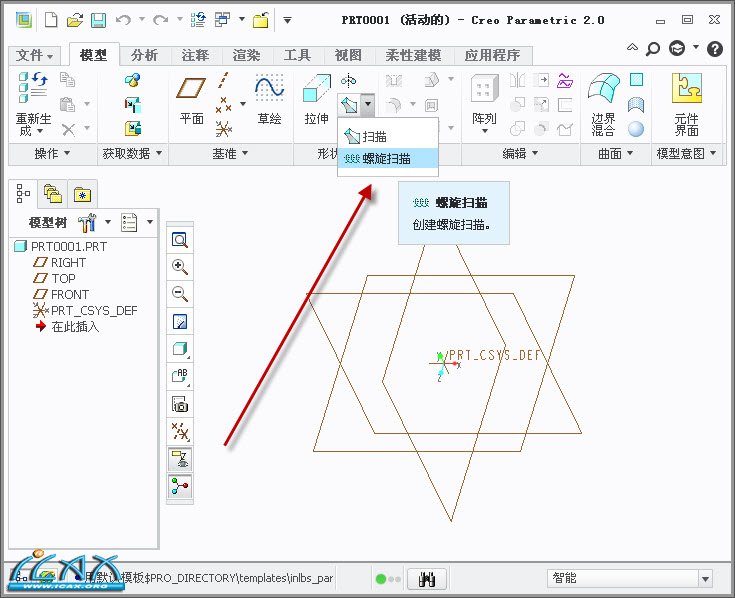
Task: Click the Redo arrow icon
Action: tap(161, 20)
